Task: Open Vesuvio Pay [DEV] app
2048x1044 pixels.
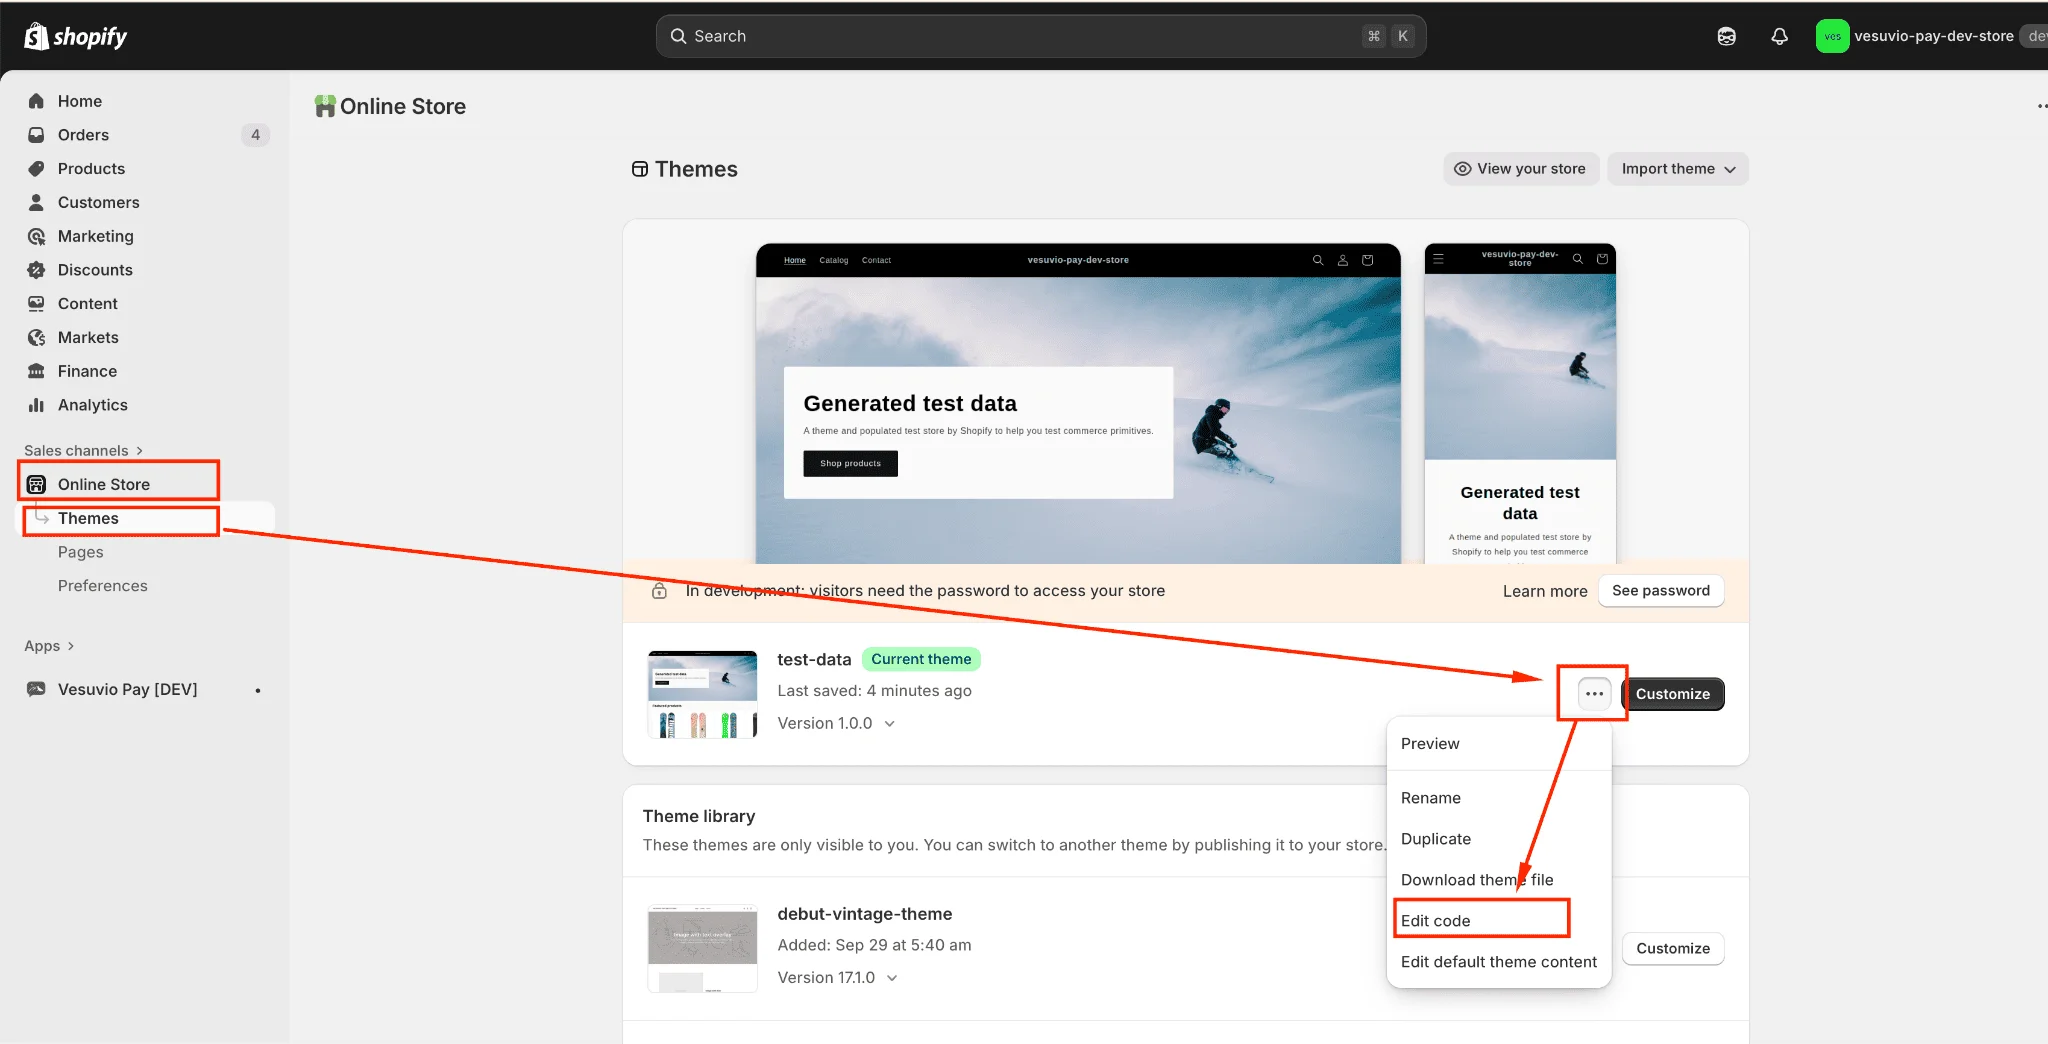Action: (x=127, y=689)
